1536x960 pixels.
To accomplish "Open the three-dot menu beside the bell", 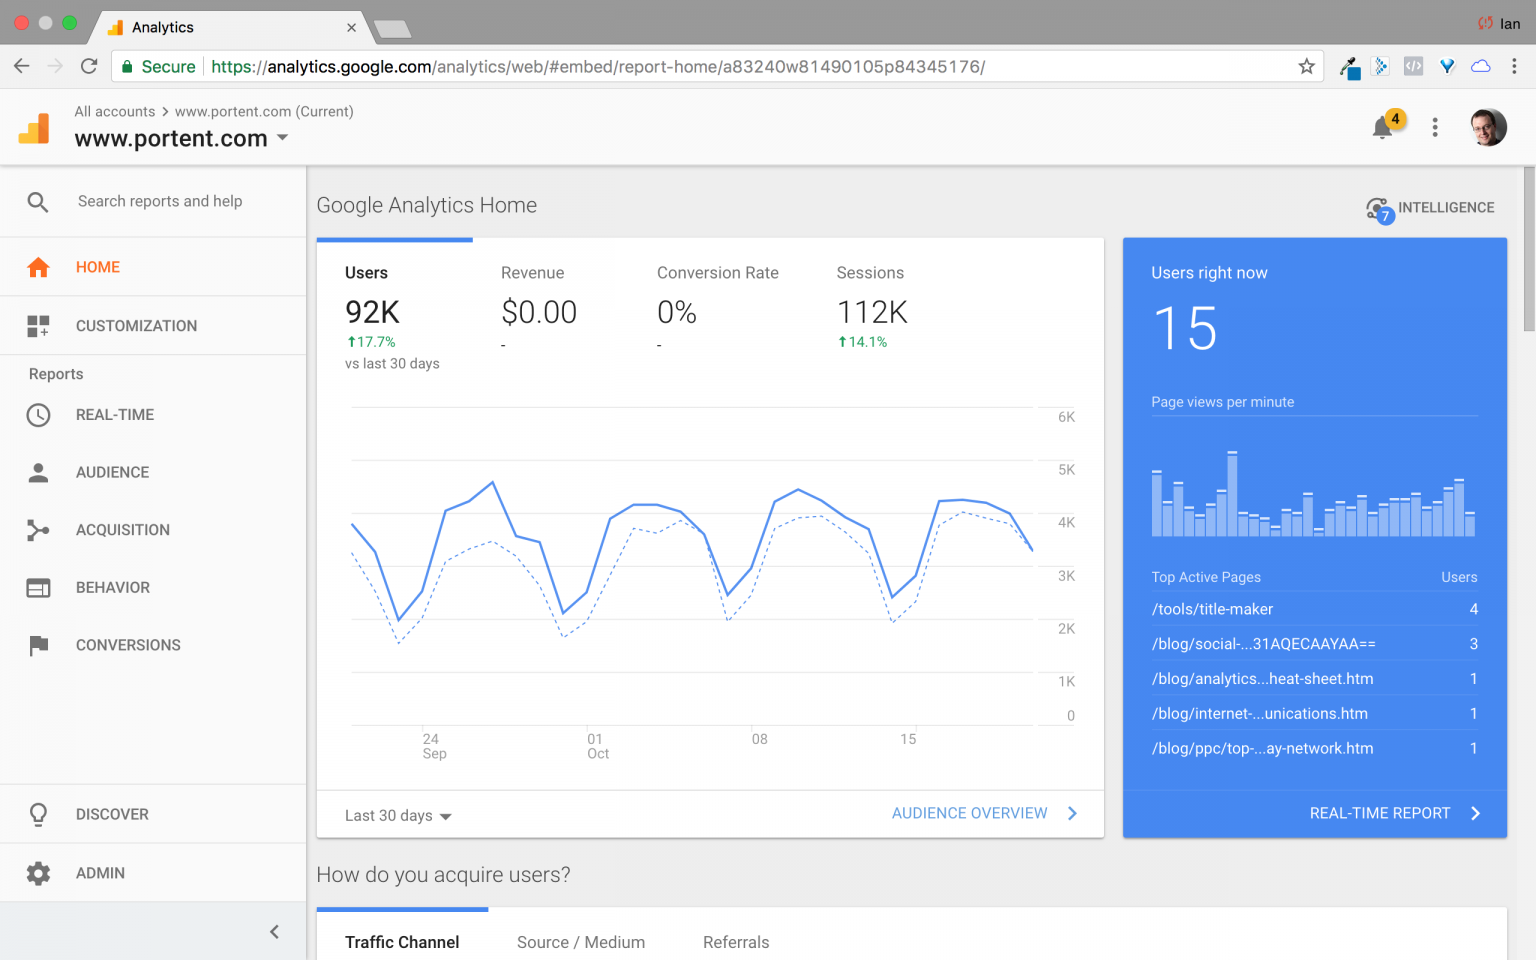I will 1435,127.
